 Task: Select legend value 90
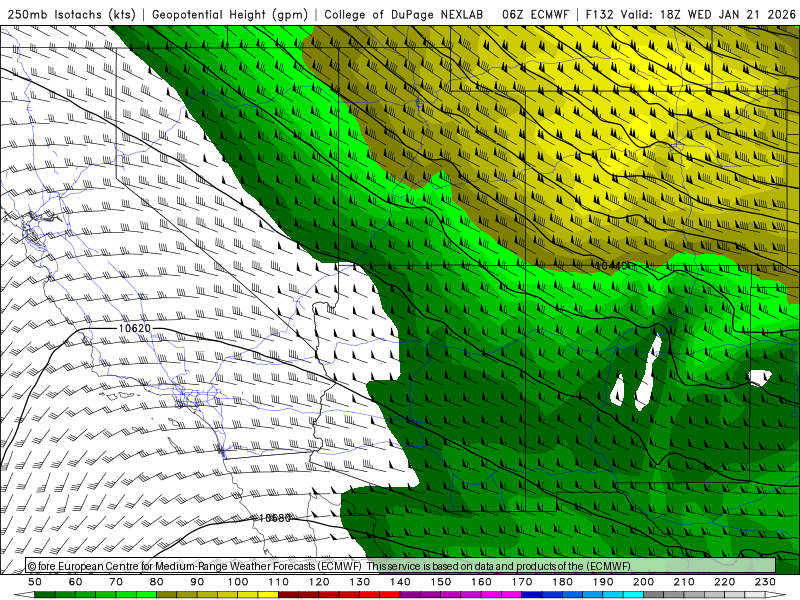pos(197,582)
